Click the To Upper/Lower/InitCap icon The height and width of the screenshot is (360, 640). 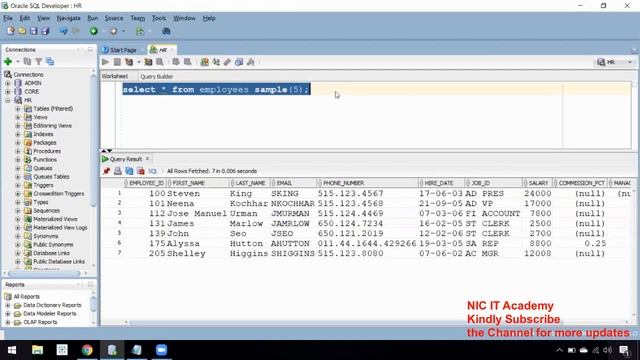point(216,62)
